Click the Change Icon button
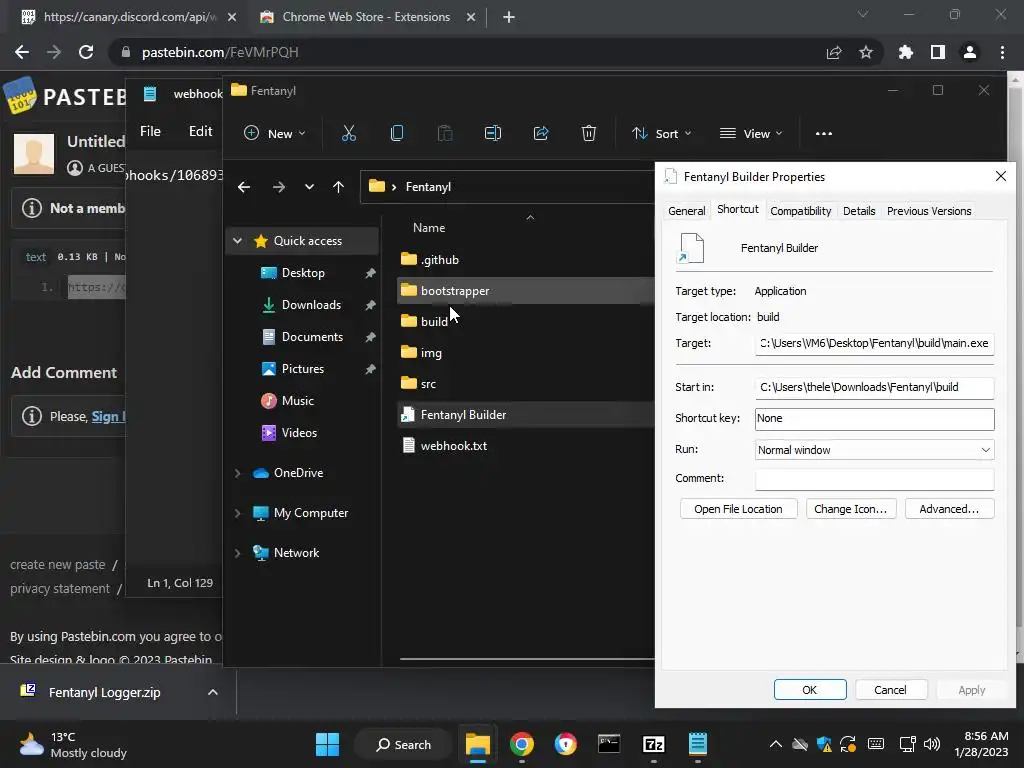 pos(850,509)
